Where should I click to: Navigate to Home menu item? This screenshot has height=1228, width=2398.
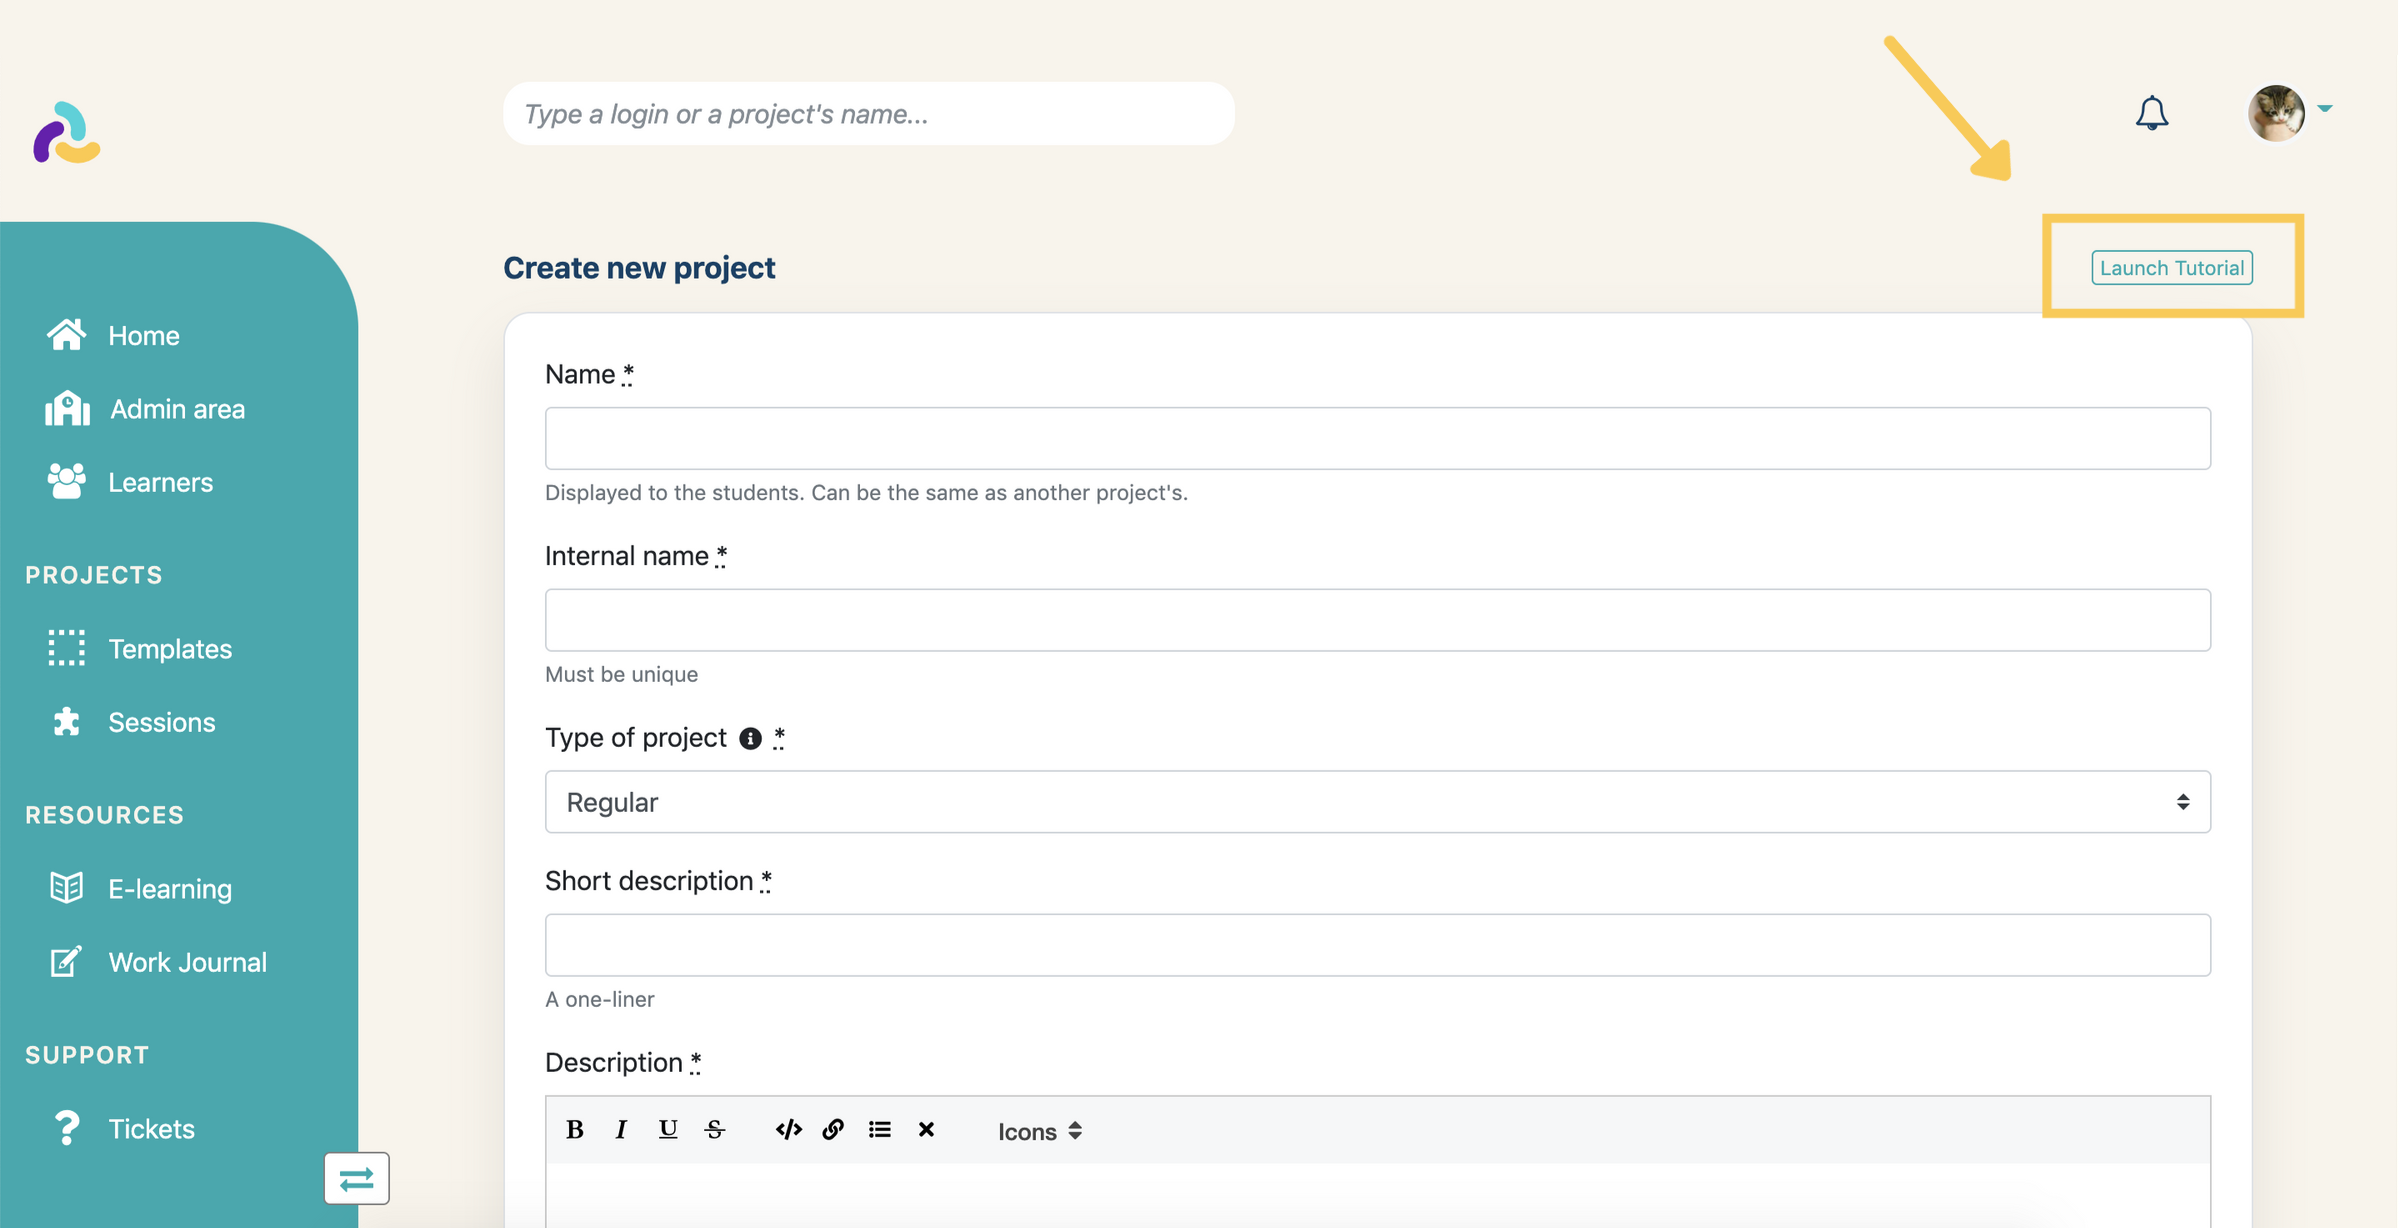(144, 334)
